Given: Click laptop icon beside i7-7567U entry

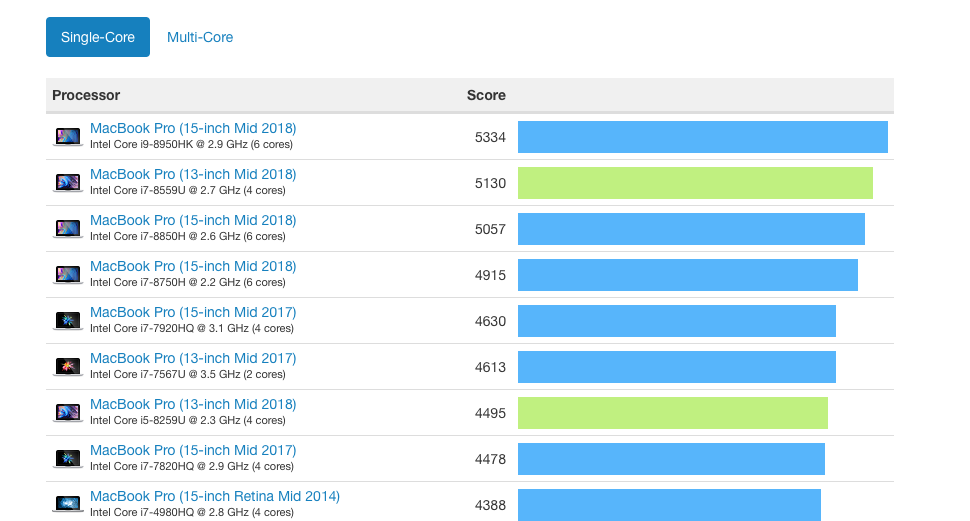Looking at the screenshot, I should (x=68, y=367).
